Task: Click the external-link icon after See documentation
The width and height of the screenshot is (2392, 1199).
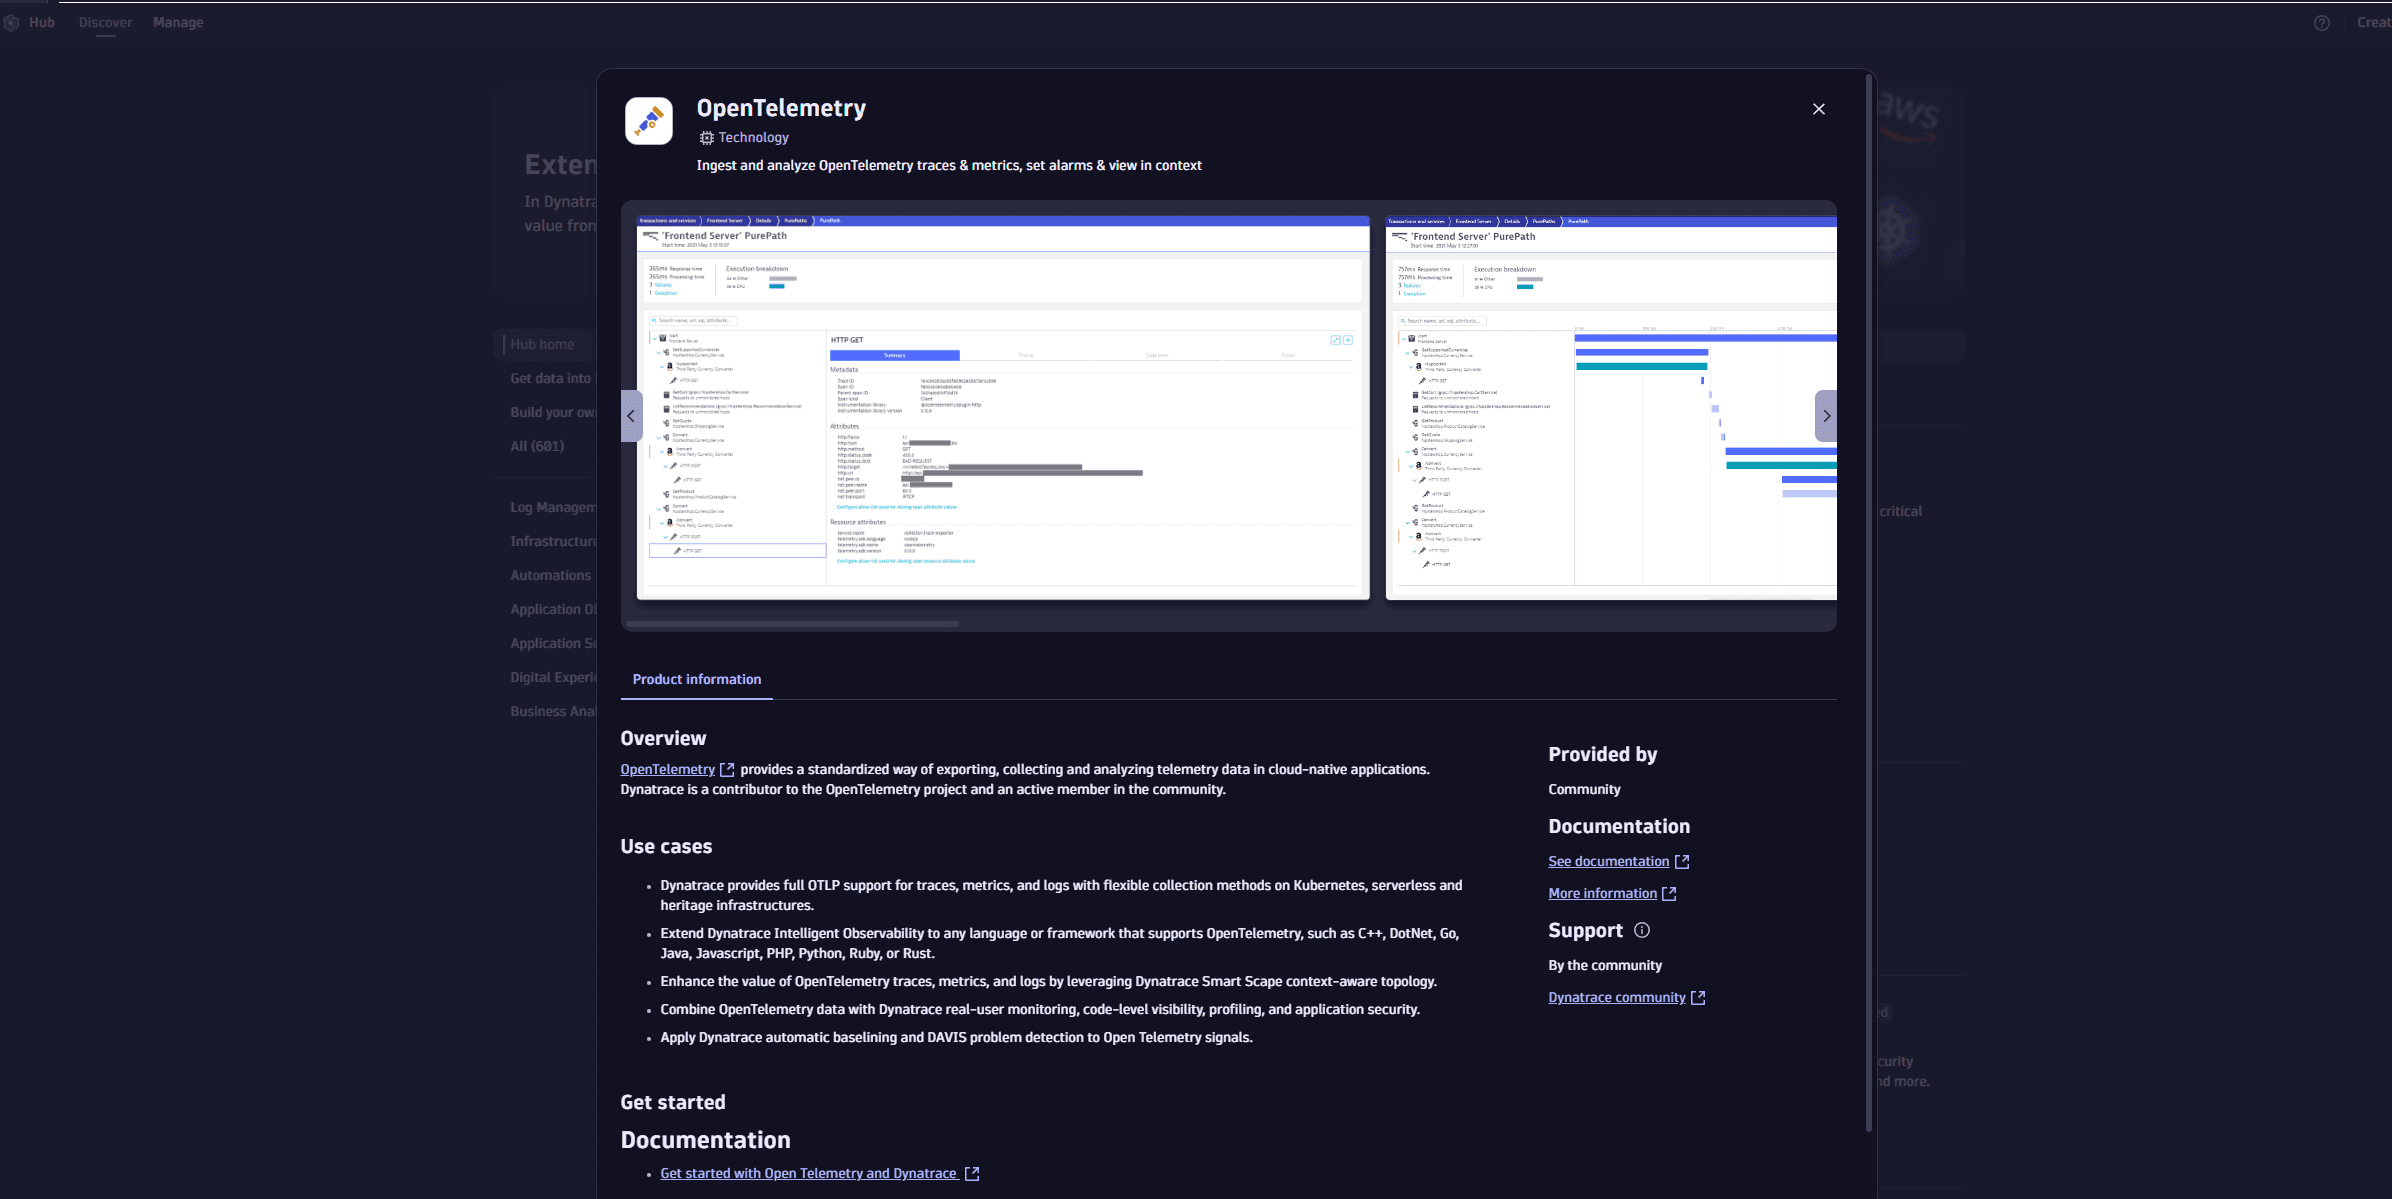Action: coord(1683,861)
